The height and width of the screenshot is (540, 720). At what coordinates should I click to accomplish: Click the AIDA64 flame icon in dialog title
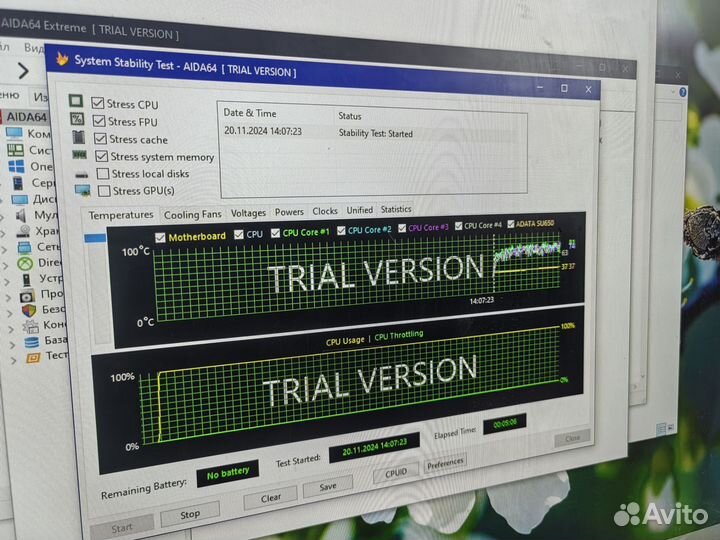tap(62, 60)
